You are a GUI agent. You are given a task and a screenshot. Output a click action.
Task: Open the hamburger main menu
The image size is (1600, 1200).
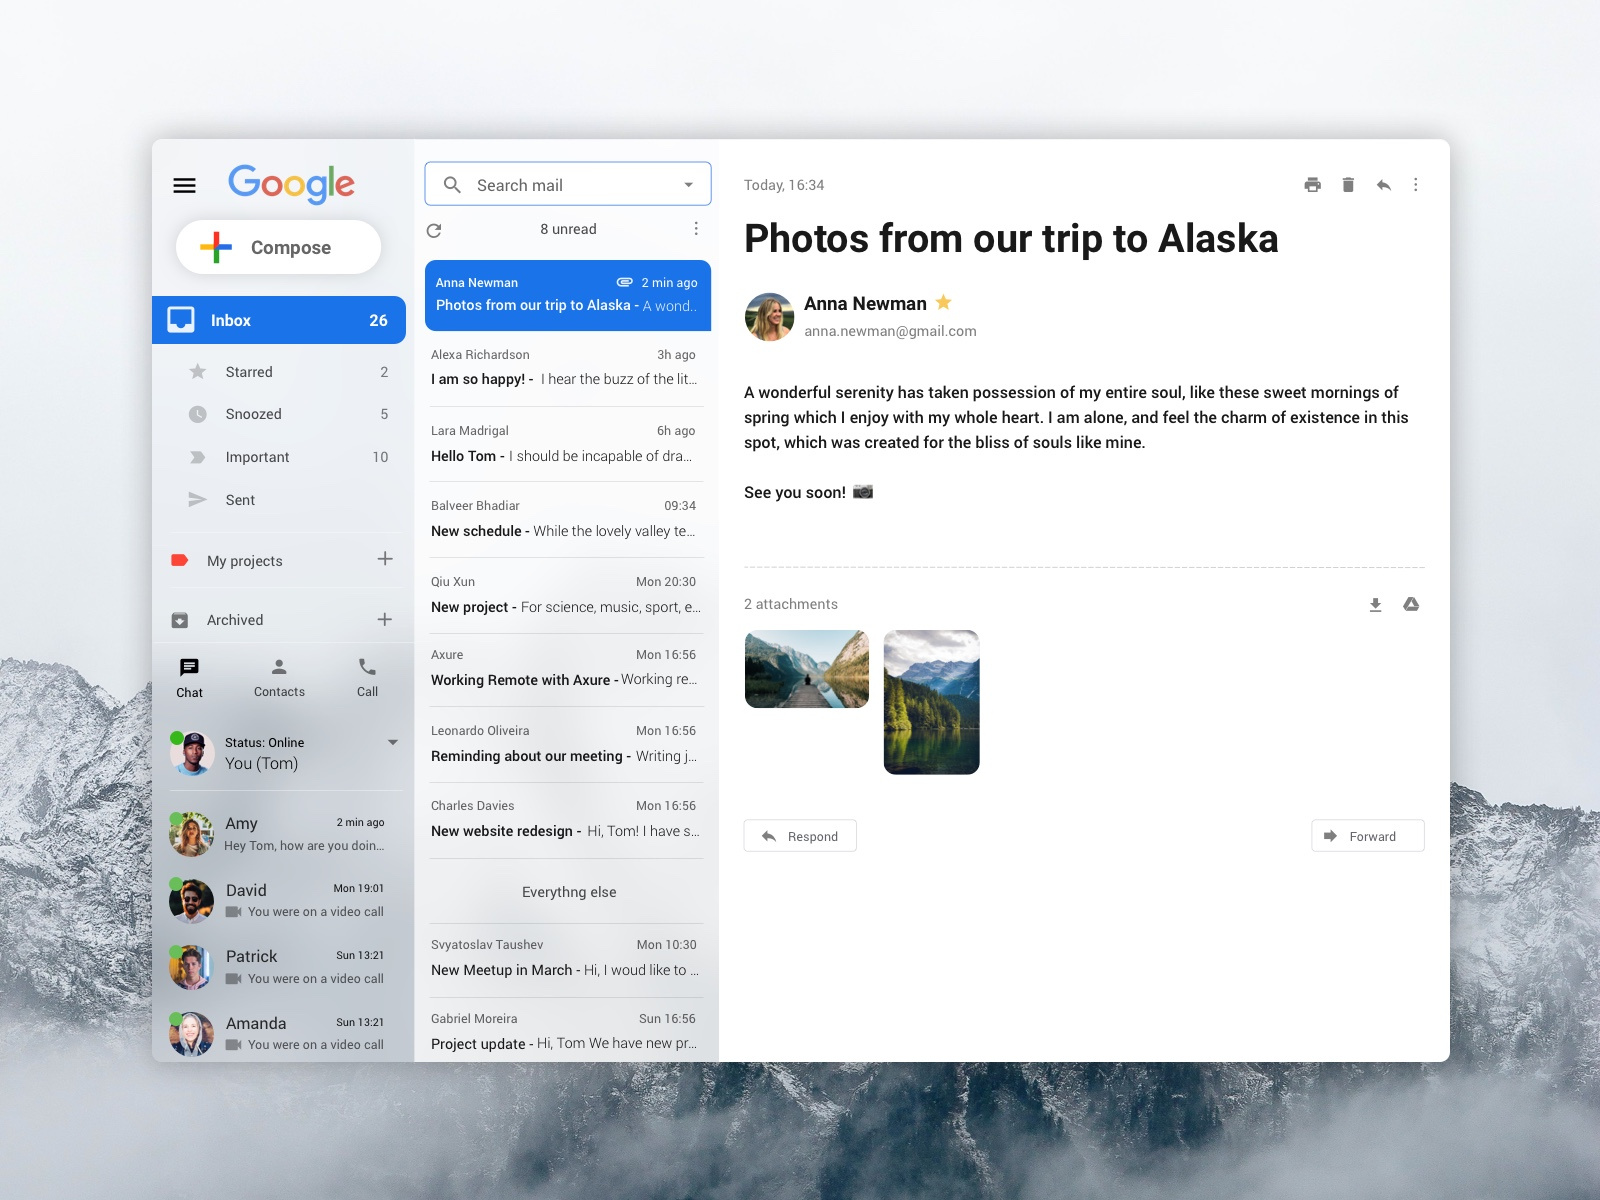tap(184, 185)
